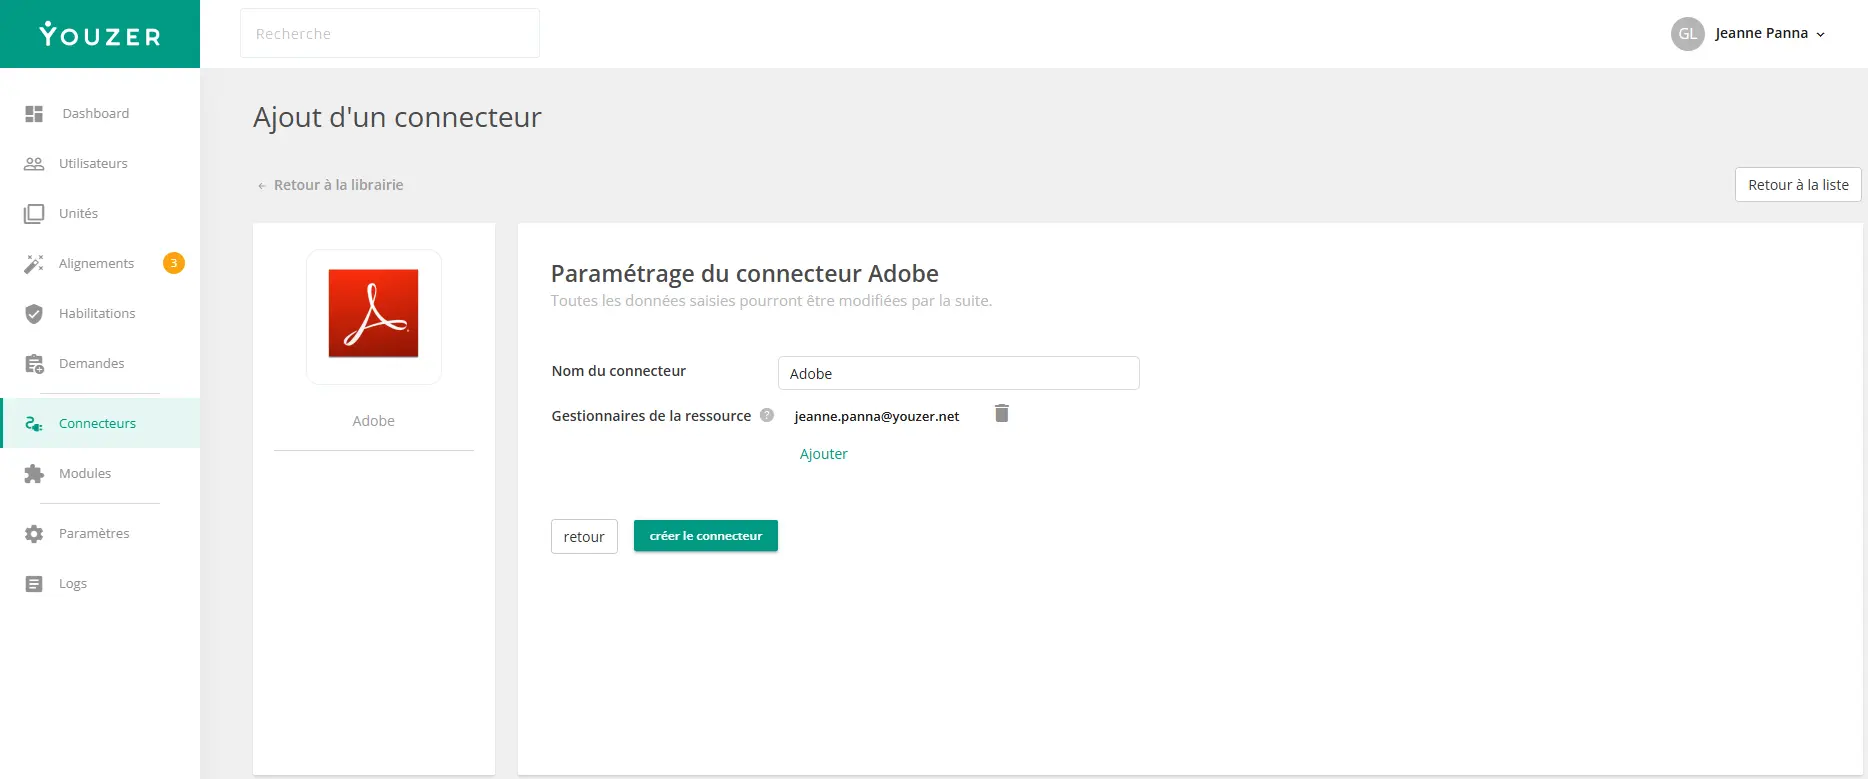
Task: Click the Demandes clipboard icon
Action: tap(34, 364)
